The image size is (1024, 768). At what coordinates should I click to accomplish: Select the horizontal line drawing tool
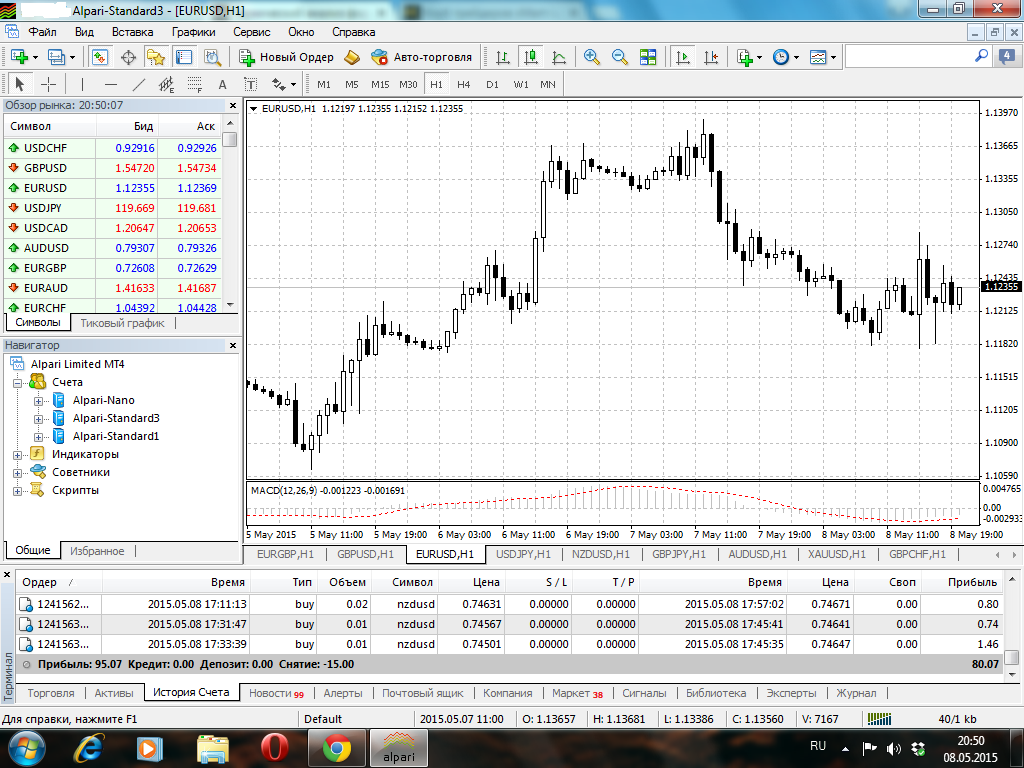pyautogui.click(x=111, y=84)
